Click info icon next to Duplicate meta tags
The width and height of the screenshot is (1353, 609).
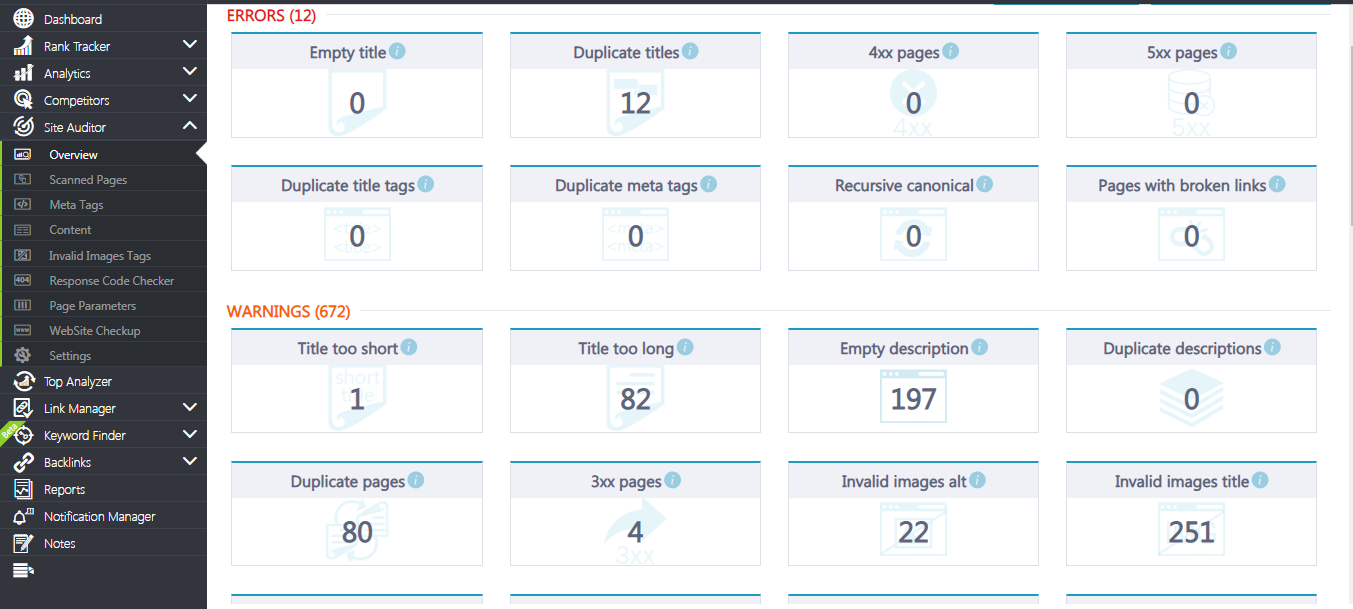[709, 184]
